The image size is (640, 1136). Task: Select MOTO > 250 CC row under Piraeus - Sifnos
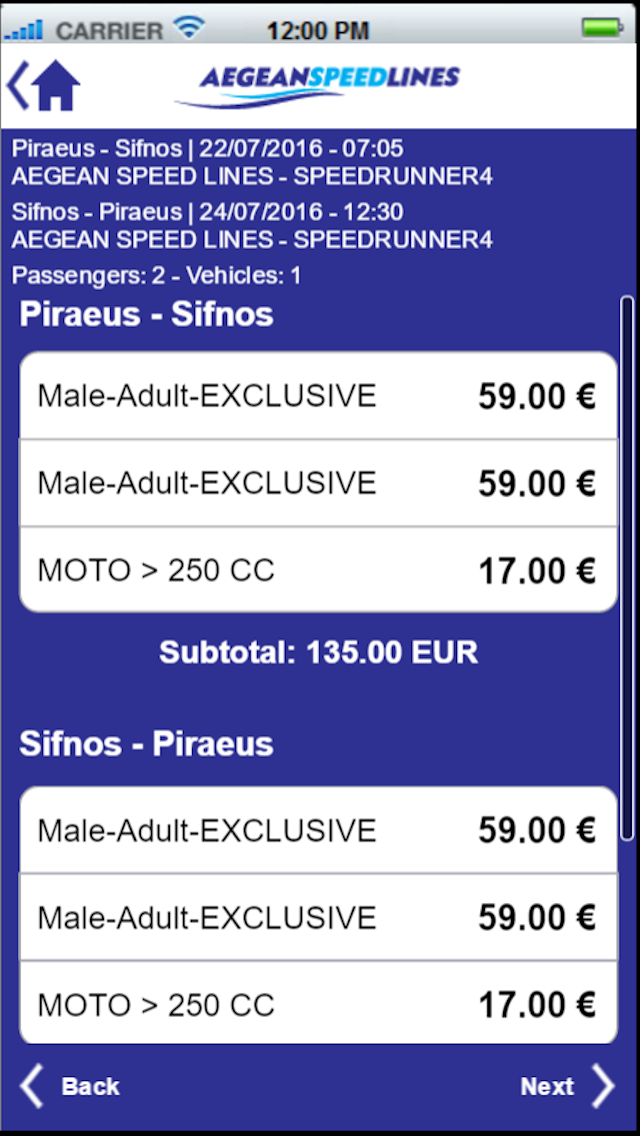[x=318, y=569]
